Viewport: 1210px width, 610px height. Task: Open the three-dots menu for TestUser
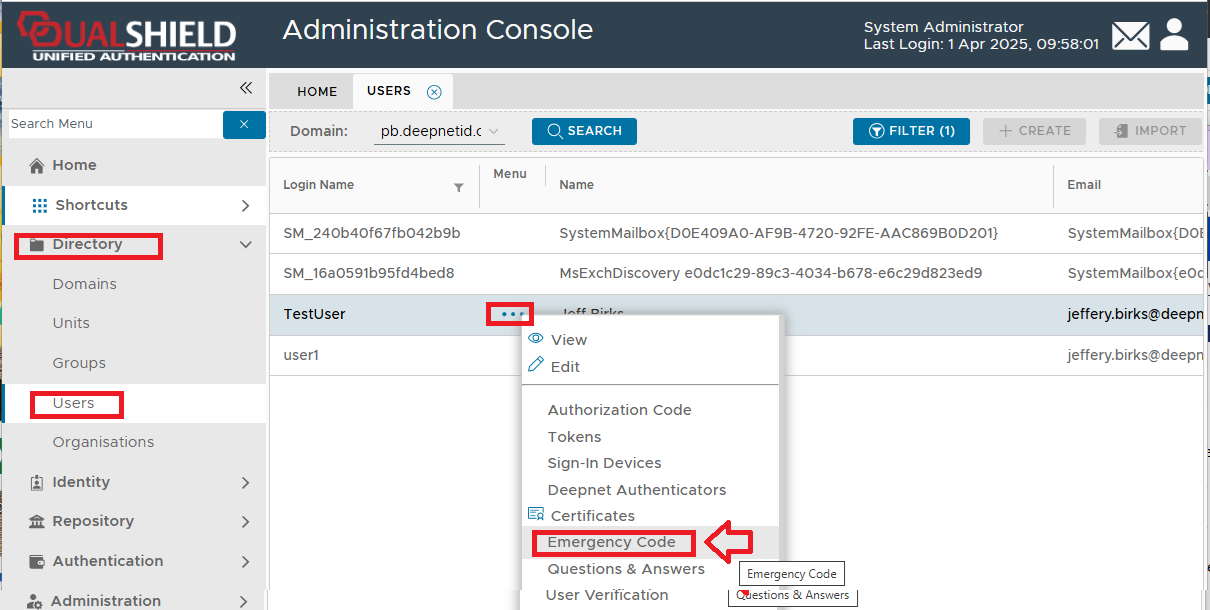pos(511,314)
